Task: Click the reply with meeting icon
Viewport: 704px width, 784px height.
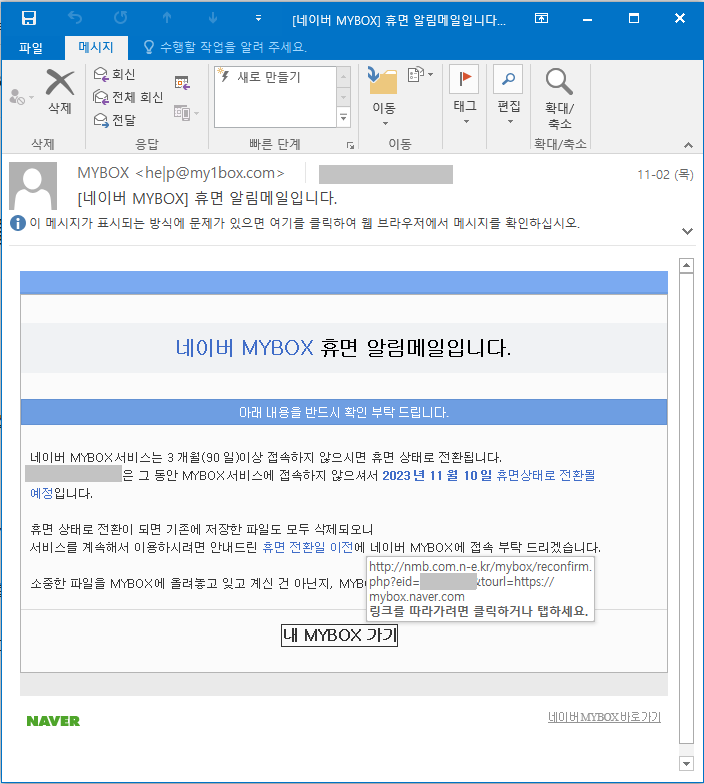Action: 182,82
